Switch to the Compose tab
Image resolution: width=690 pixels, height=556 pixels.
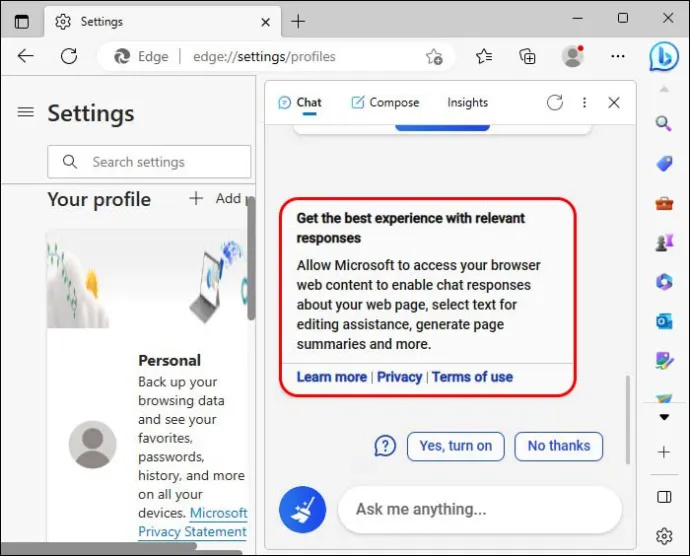(x=385, y=103)
